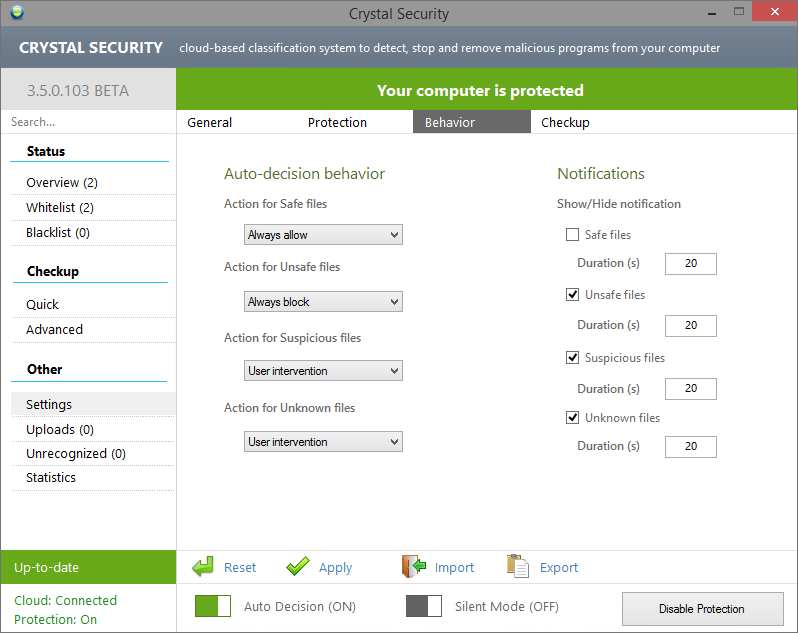
Task: Open the Advanced checkup item
Action: (x=93, y=330)
